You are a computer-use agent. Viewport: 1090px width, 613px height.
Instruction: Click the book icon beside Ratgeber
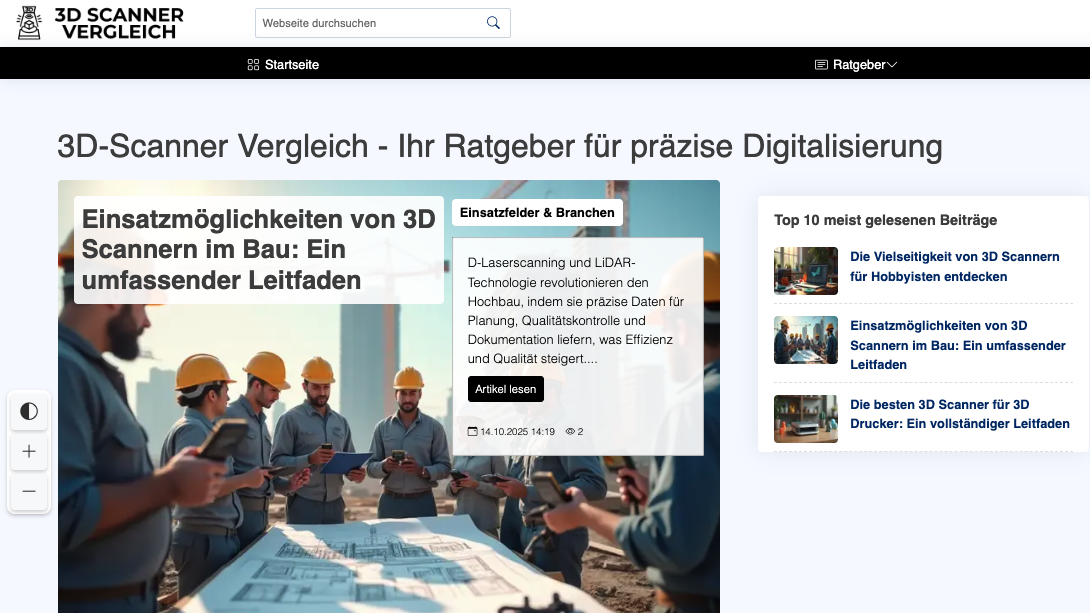pyautogui.click(x=819, y=64)
